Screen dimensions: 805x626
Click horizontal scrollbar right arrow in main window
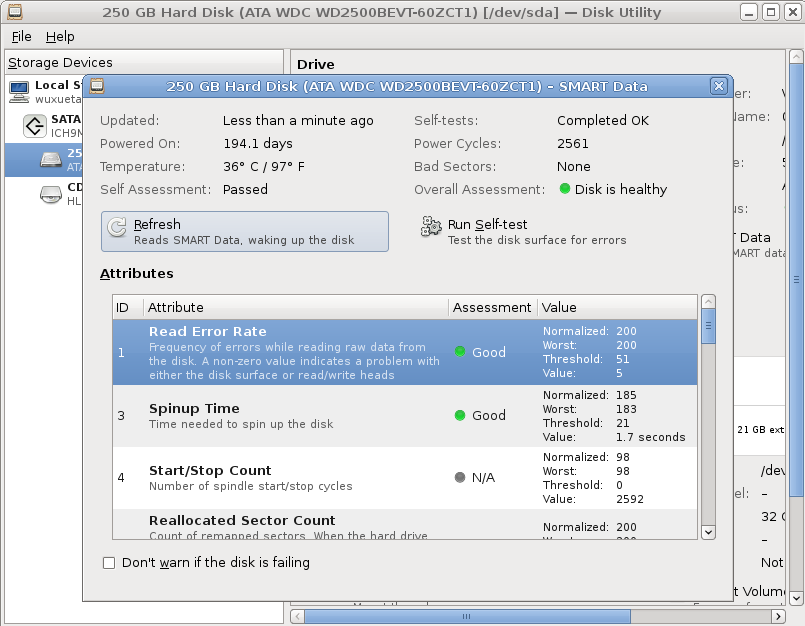[778, 616]
